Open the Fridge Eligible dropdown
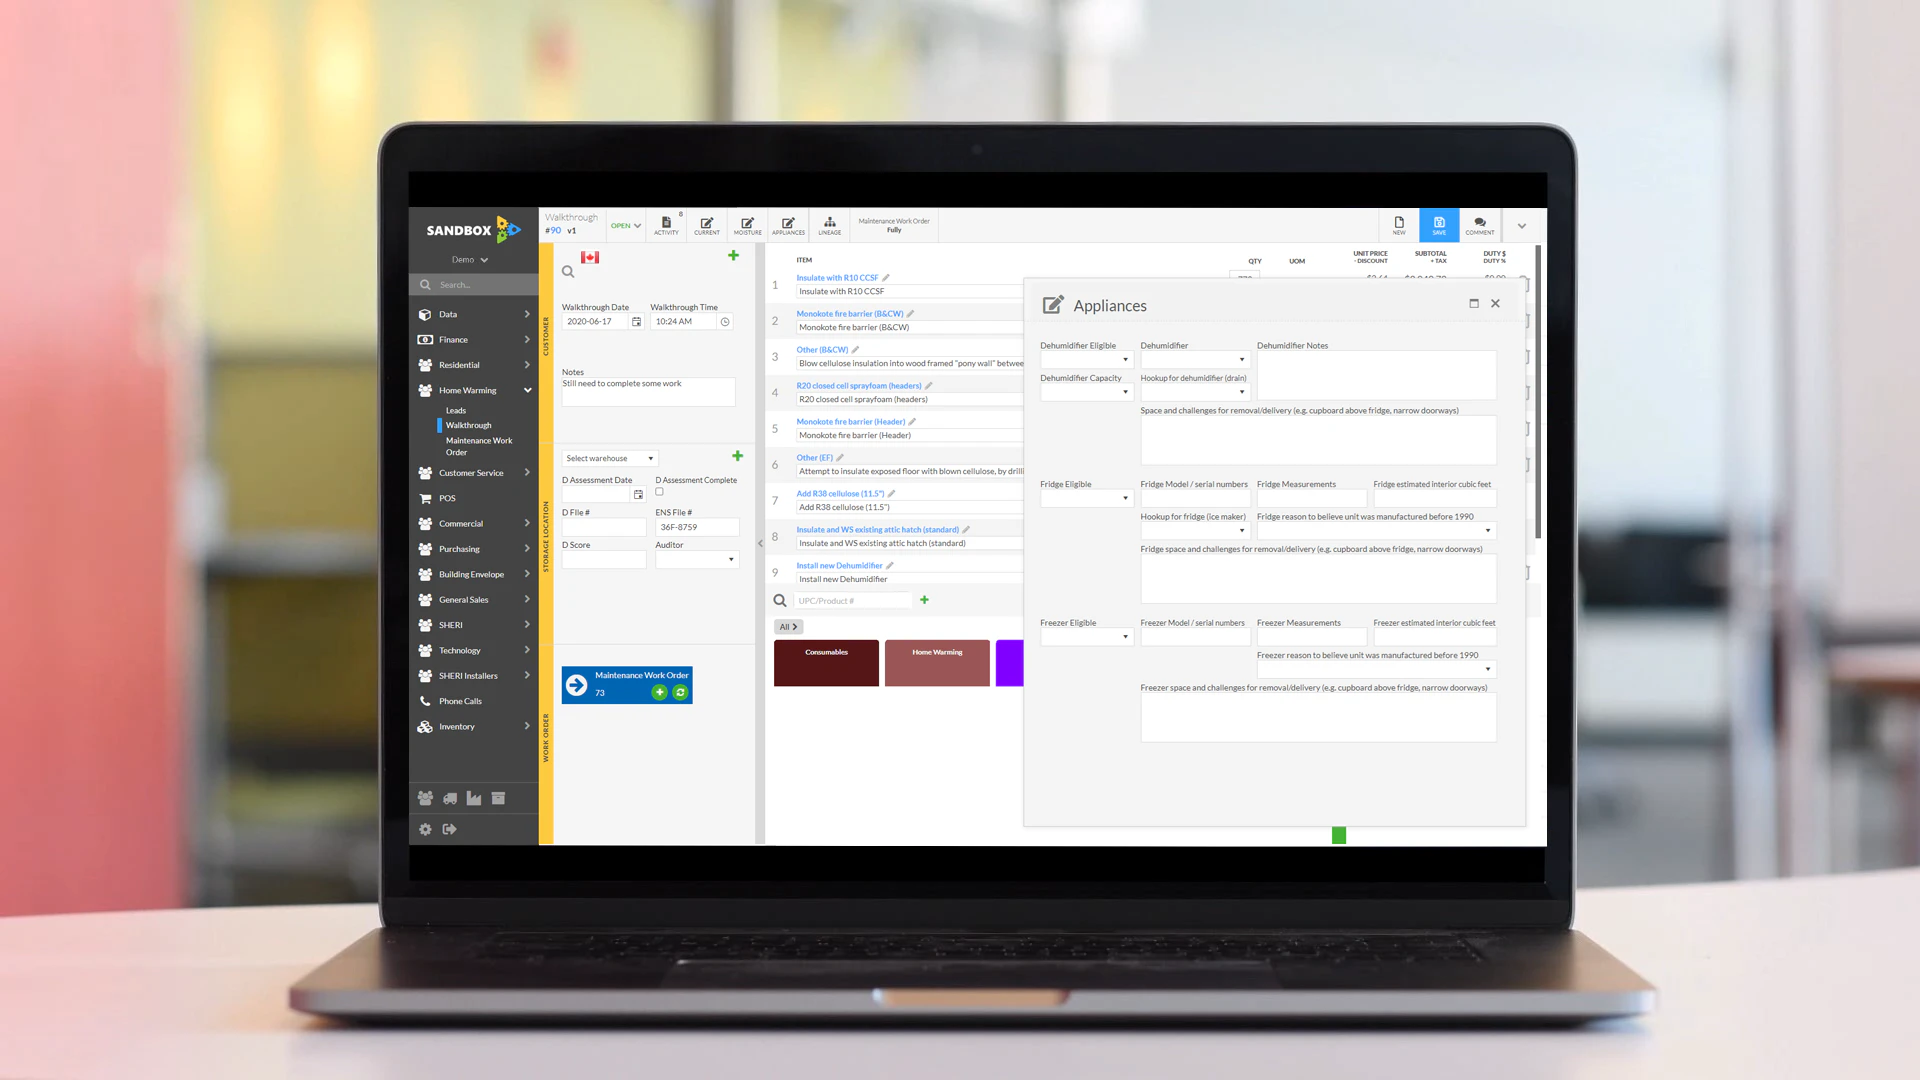Screen dimensions: 1920x1080 [1086, 498]
